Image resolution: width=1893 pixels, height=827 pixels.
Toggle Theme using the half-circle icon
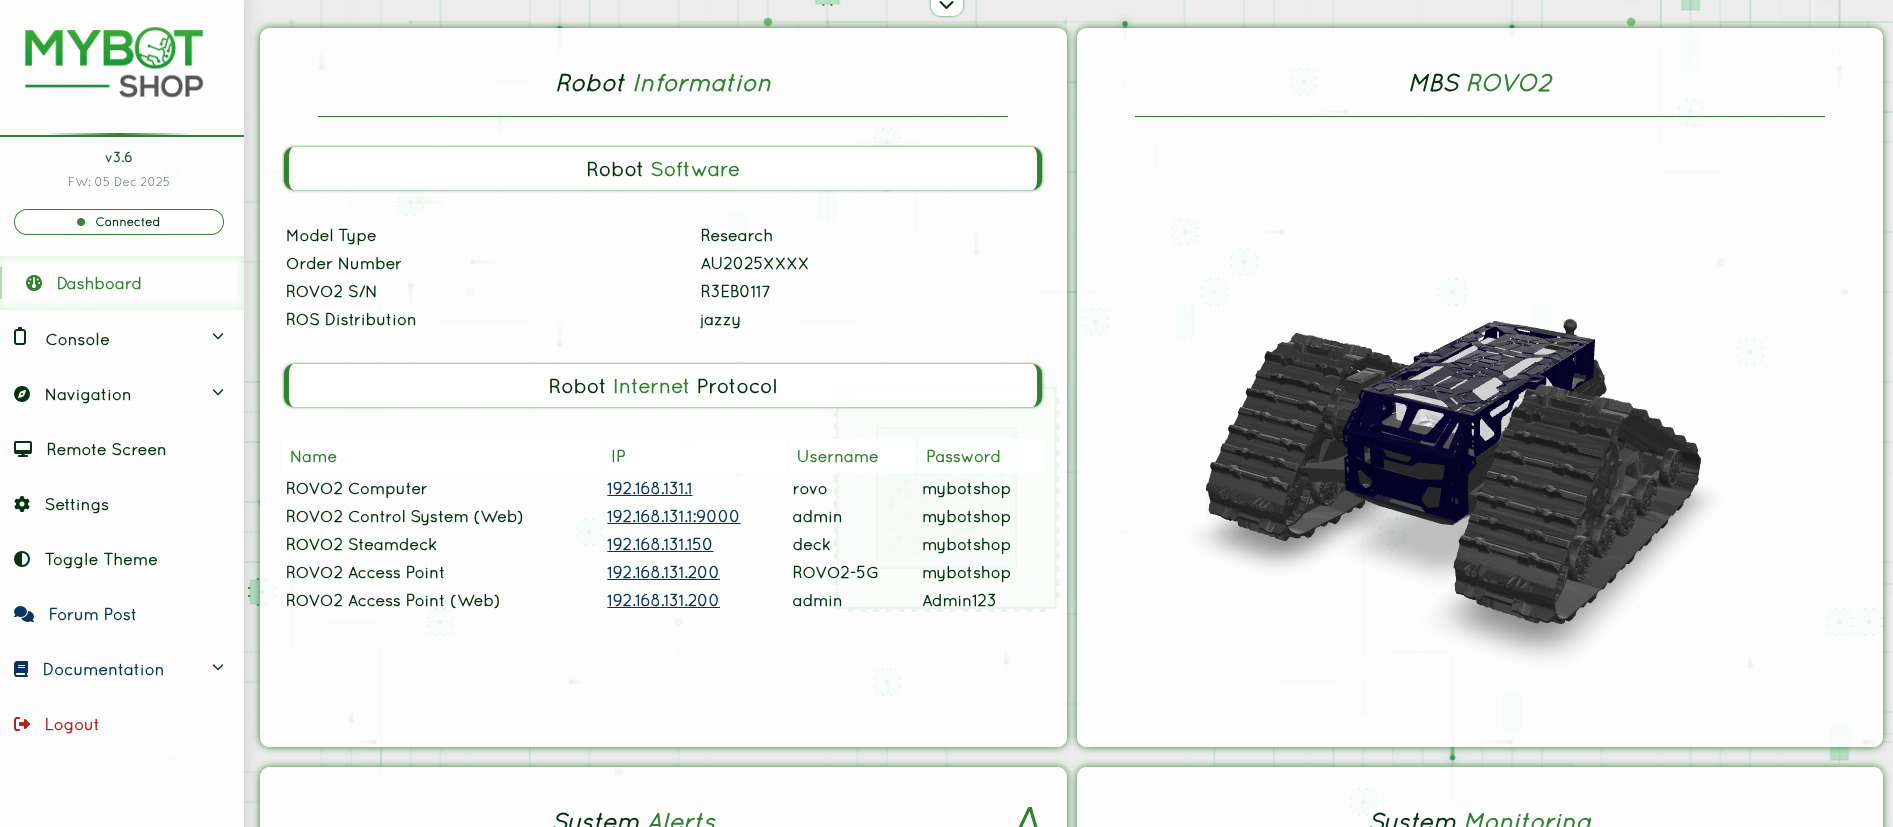click(x=22, y=559)
